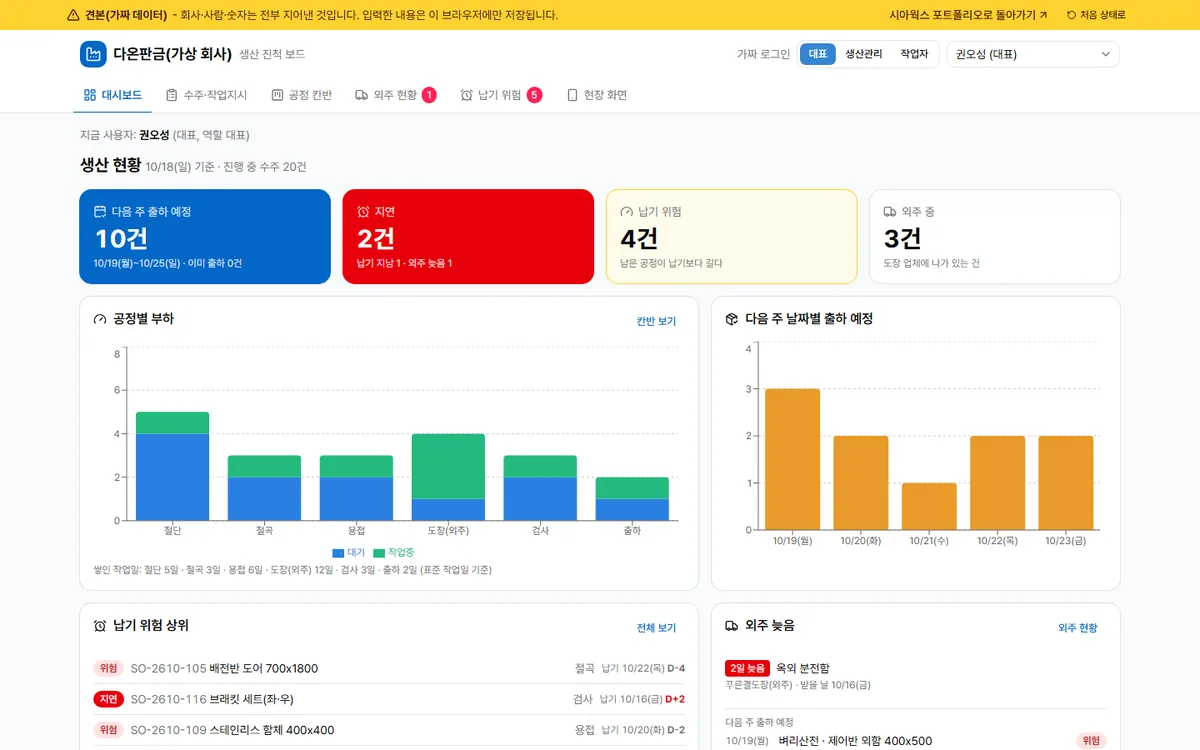Click the alarm icon in red 지연 card
Image resolution: width=1200 pixels, height=750 pixels.
363,212
